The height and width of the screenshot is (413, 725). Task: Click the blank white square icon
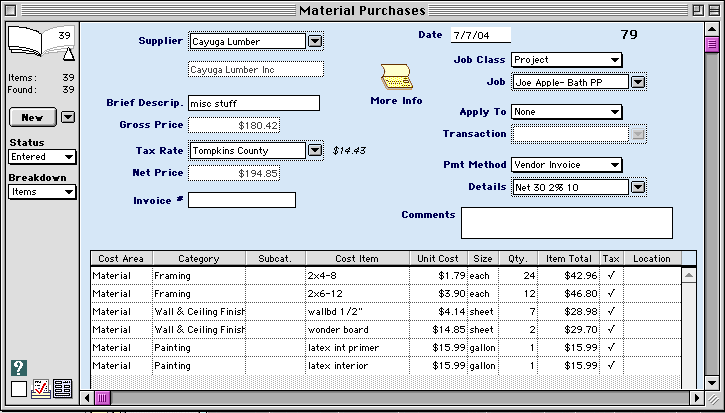(18, 389)
